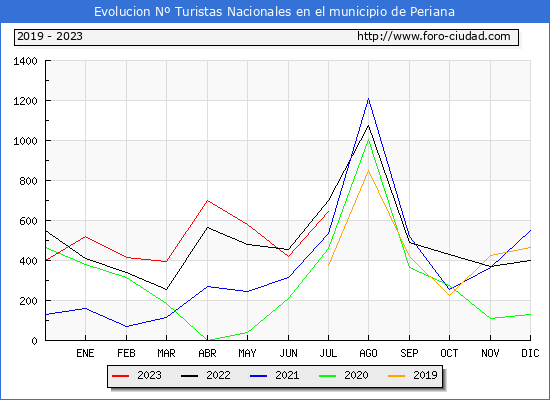Image resolution: width=550 pixels, height=400 pixels.
Task: Click the 1400 y-axis label
Action: click(25, 61)
